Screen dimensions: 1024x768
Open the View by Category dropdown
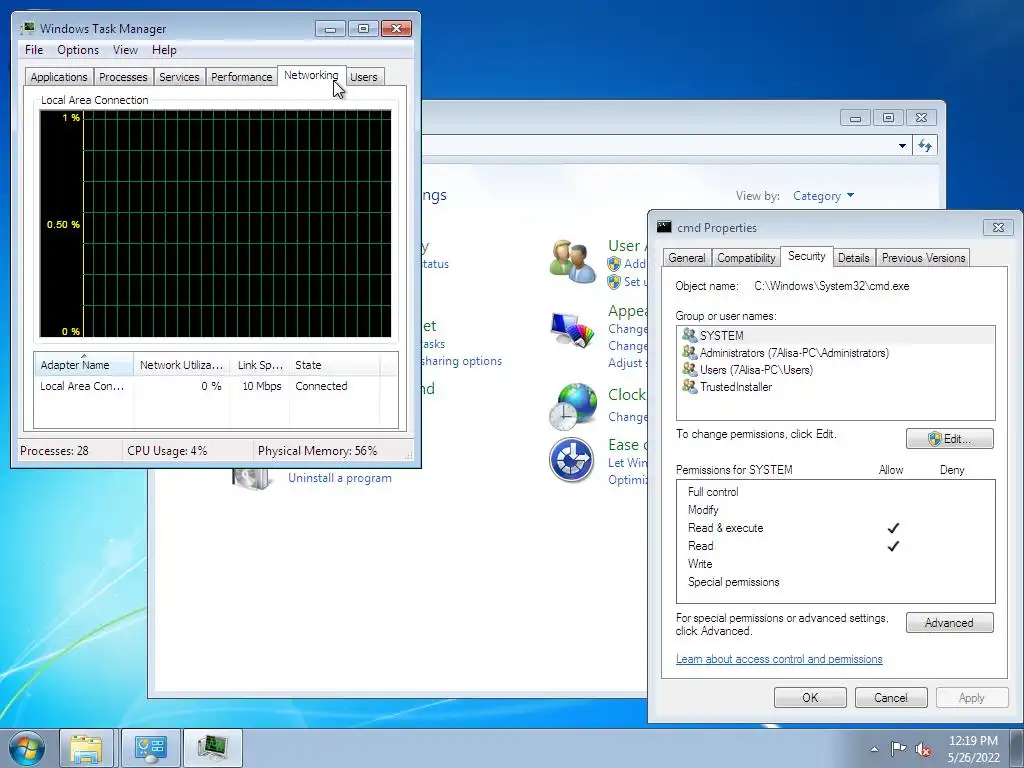(824, 196)
